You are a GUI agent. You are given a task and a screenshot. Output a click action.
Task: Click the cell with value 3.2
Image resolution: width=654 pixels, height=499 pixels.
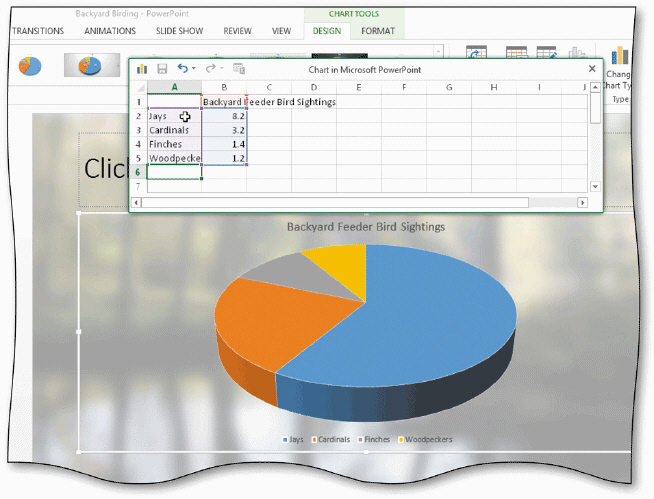click(x=224, y=130)
